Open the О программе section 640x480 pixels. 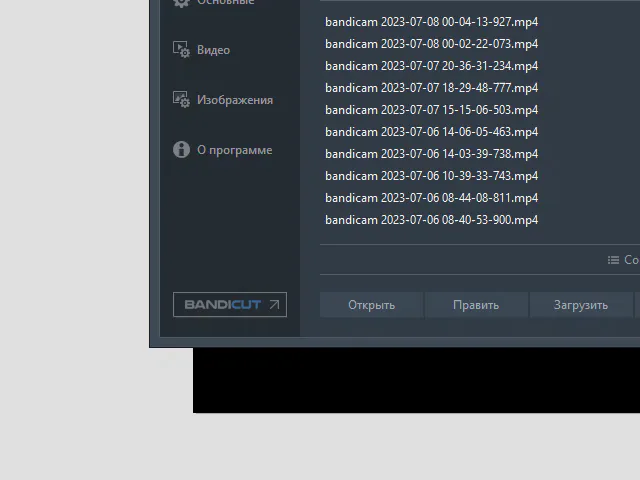pos(235,150)
